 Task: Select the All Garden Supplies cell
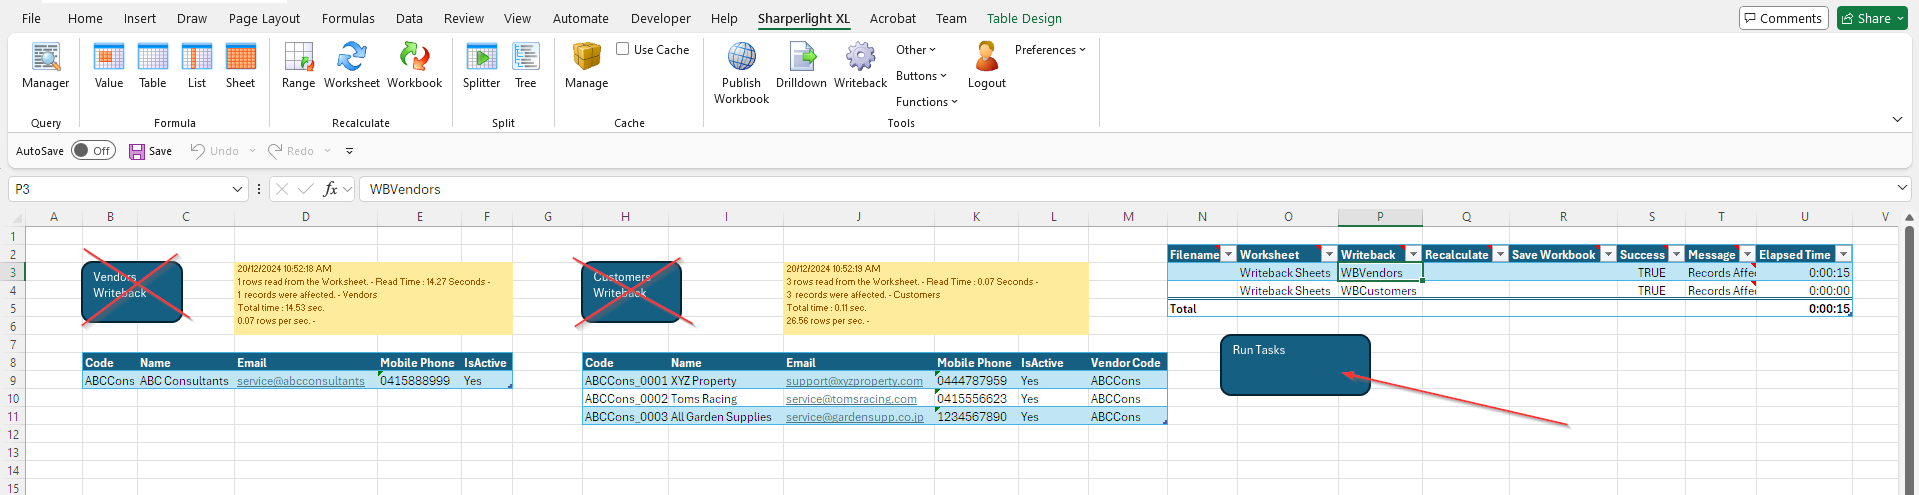[x=726, y=417]
